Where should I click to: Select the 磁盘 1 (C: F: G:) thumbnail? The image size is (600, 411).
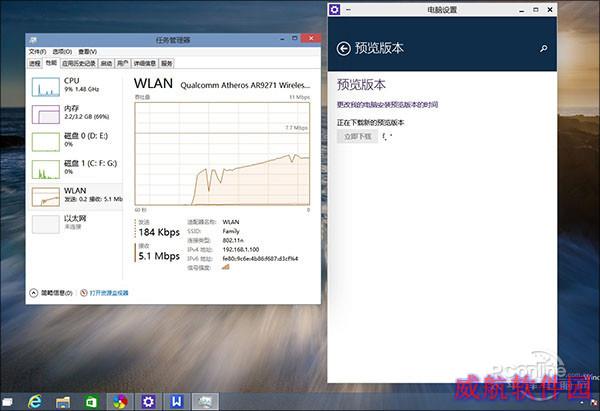tap(46, 169)
